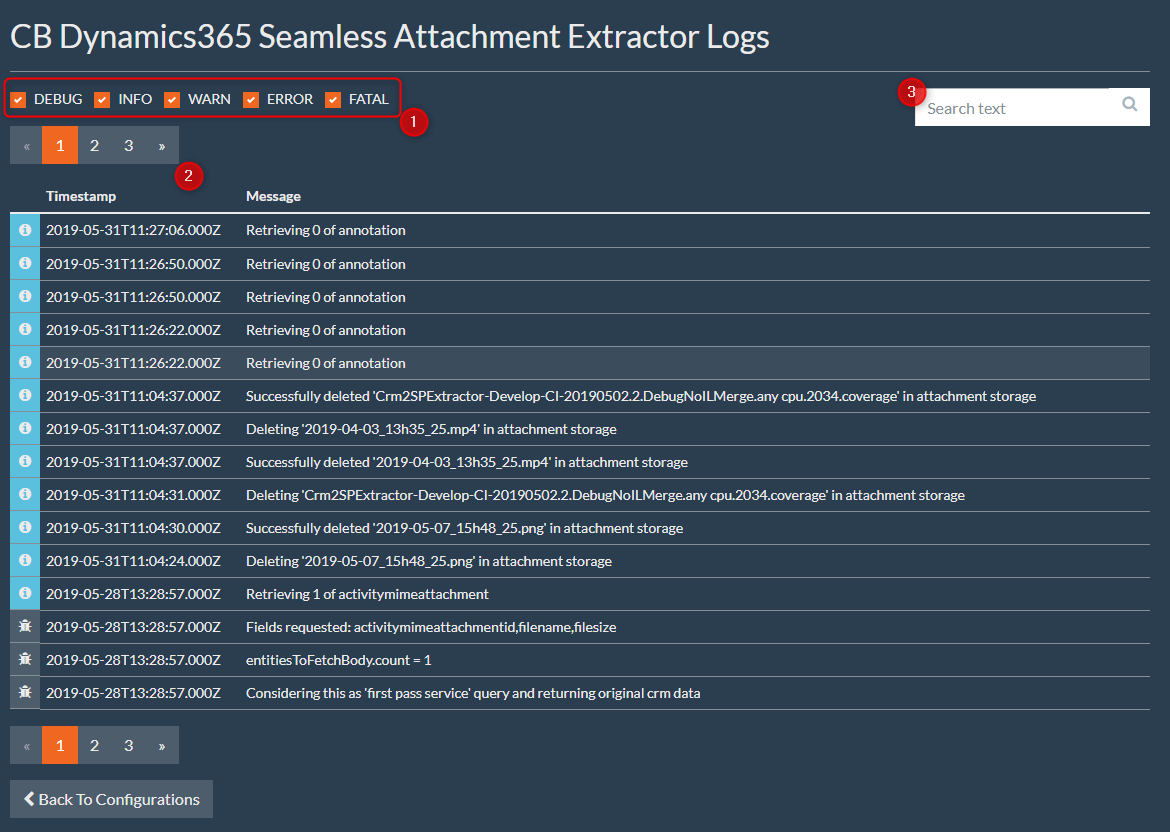Select timestamp 2019-05-31T11:04:31.000Z

133,495
